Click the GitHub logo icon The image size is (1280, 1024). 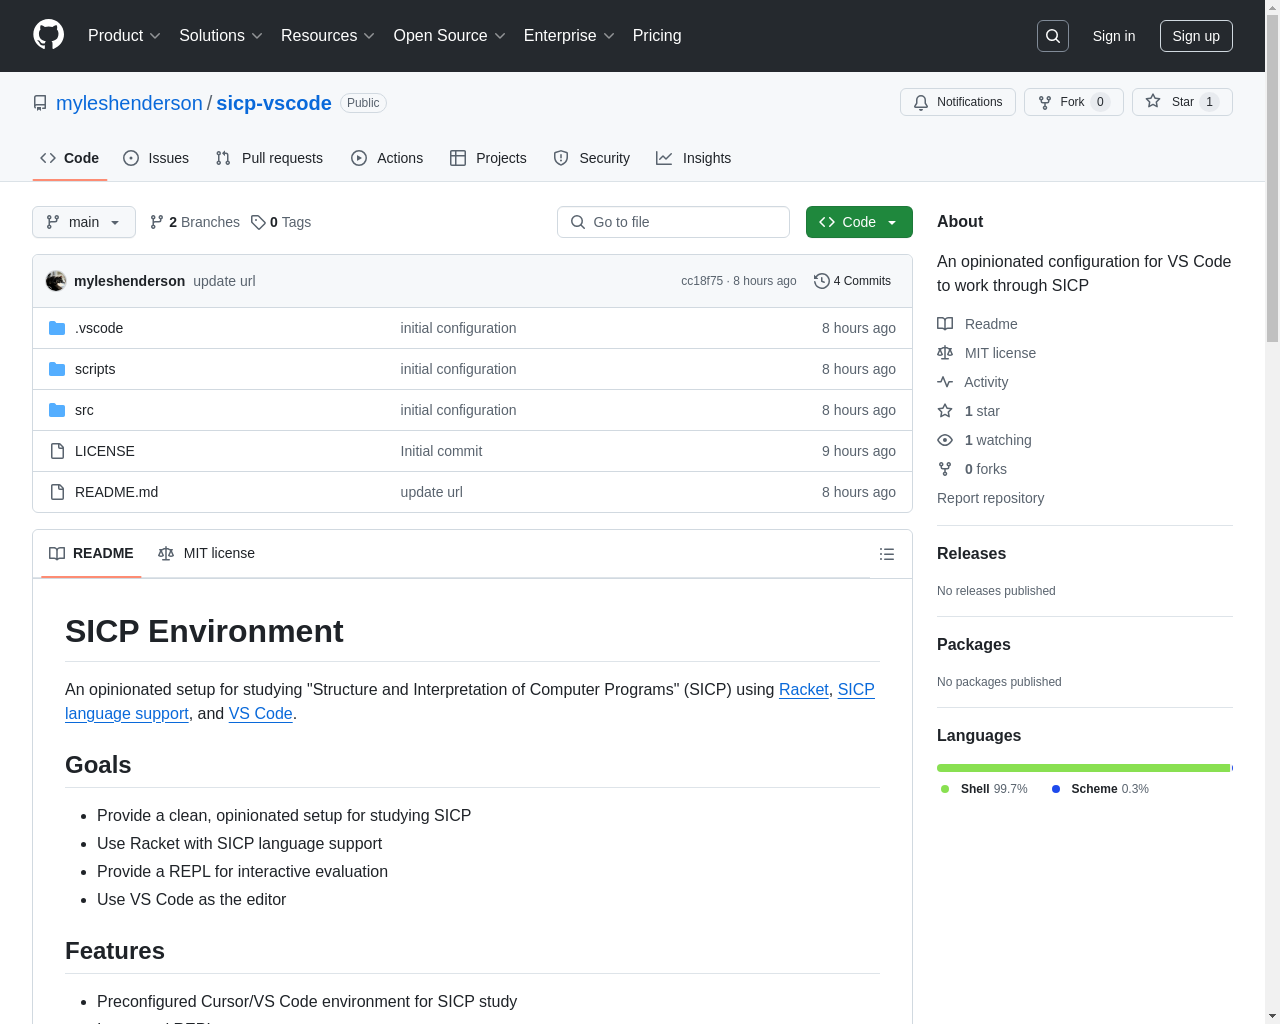pos(48,35)
